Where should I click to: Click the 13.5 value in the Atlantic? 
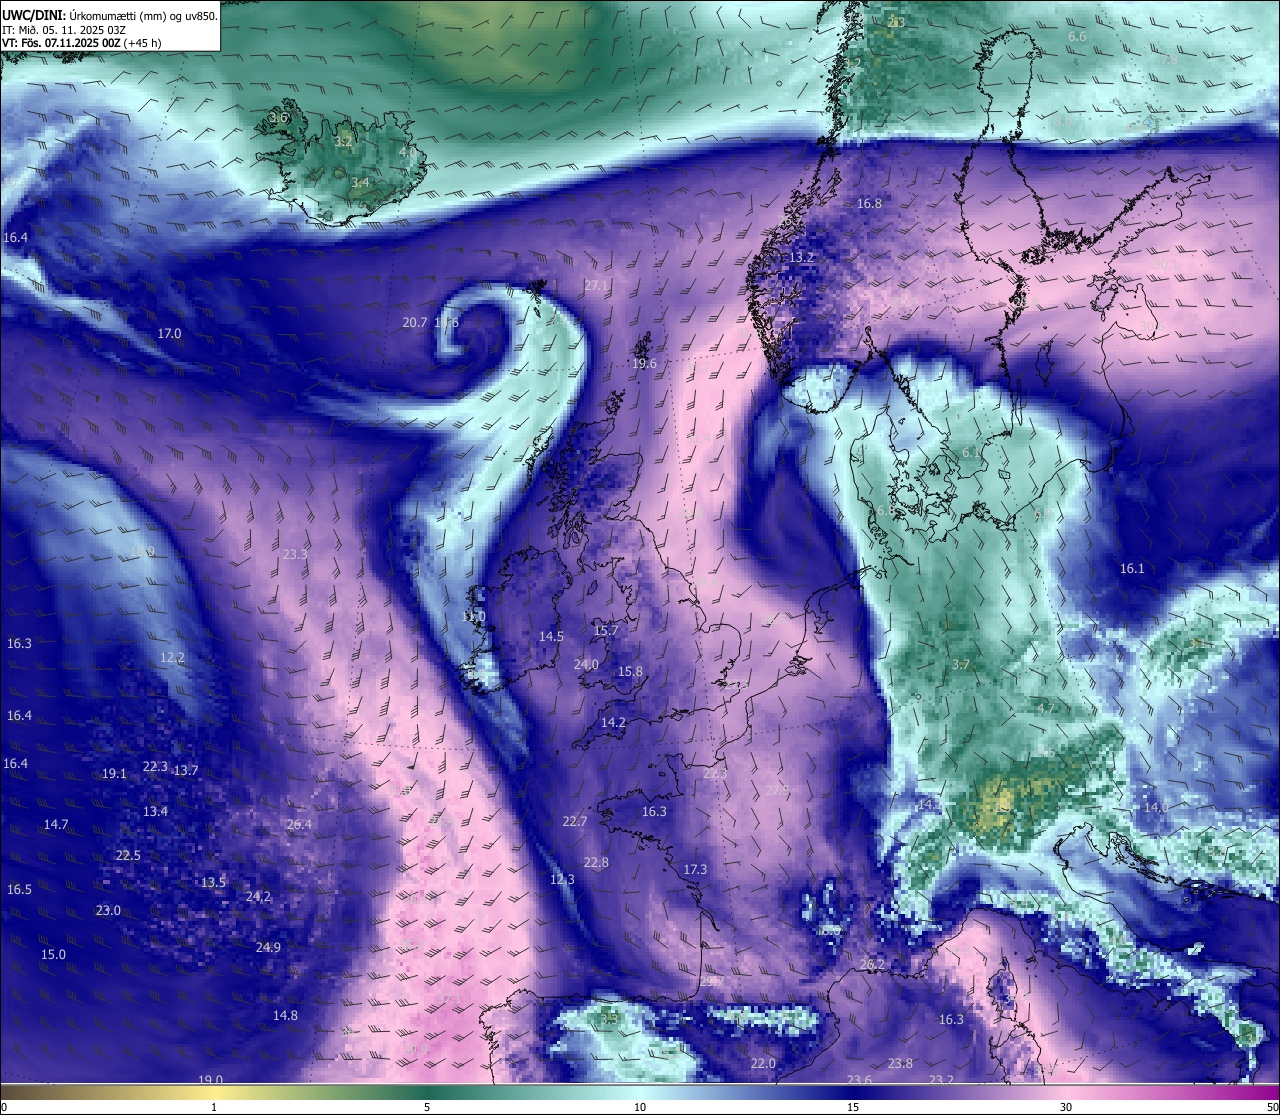(213, 883)
